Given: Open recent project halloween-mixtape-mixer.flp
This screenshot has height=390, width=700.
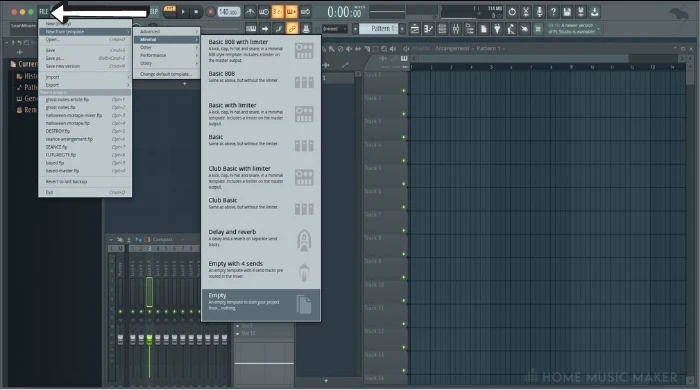Looking at the screenshot, I should [x=85, y=116].
